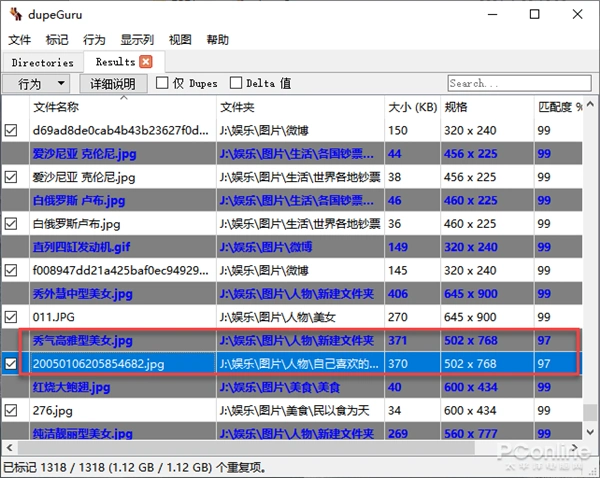Toggle the Delta 值 checkbox
600x478 pixels.
pyautogui.click(x=237, y=84)
